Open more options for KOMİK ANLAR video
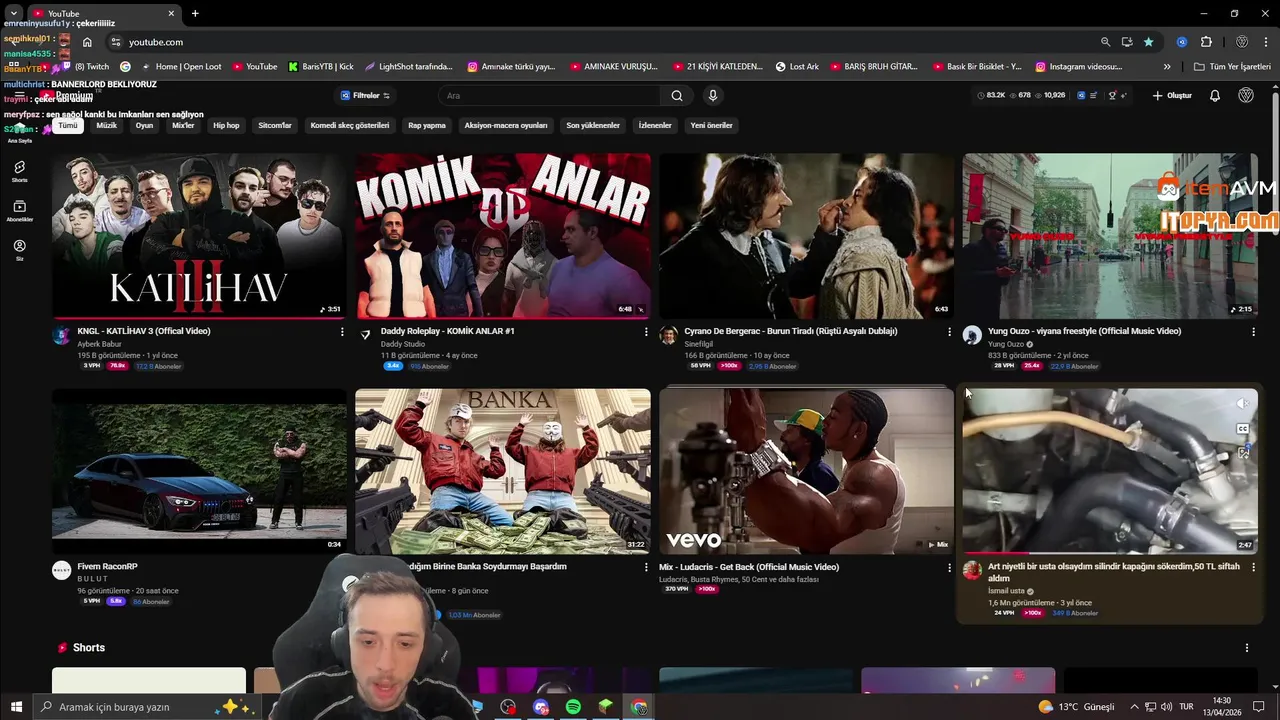The width and height of the screenshot is (1280, 720). point(646,332)
